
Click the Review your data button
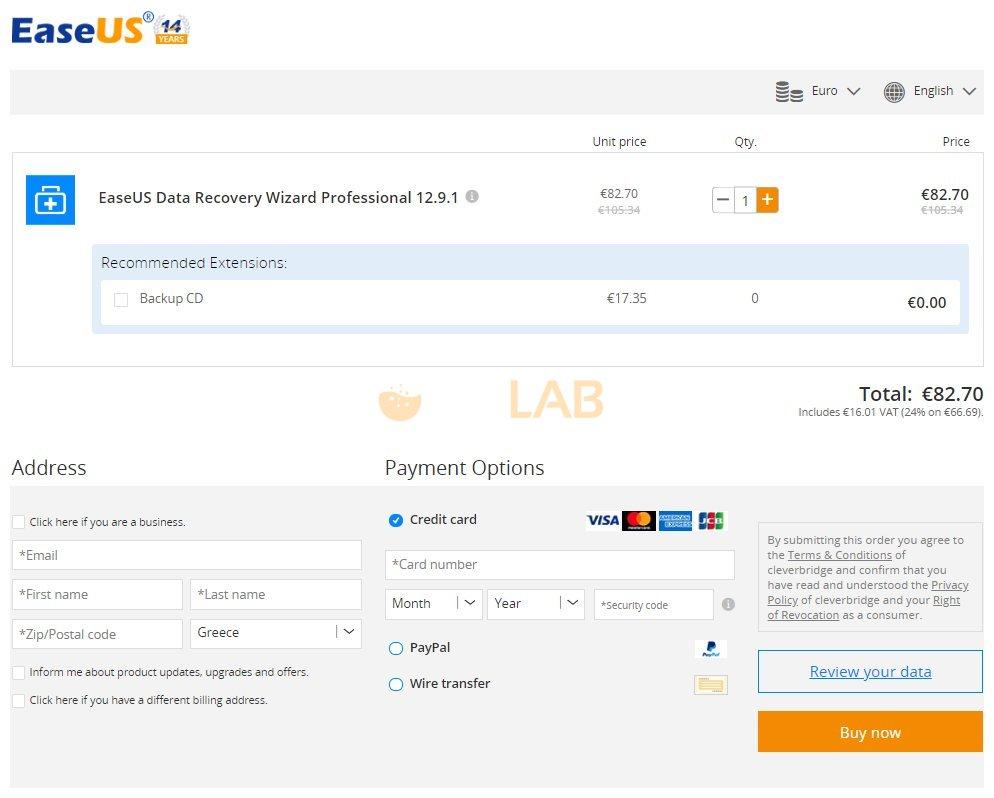(870, 671)
